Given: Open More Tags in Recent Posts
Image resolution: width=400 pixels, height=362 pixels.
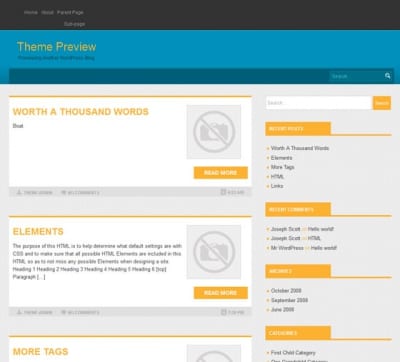Looking at the screenshot, I should coord(282,167).
